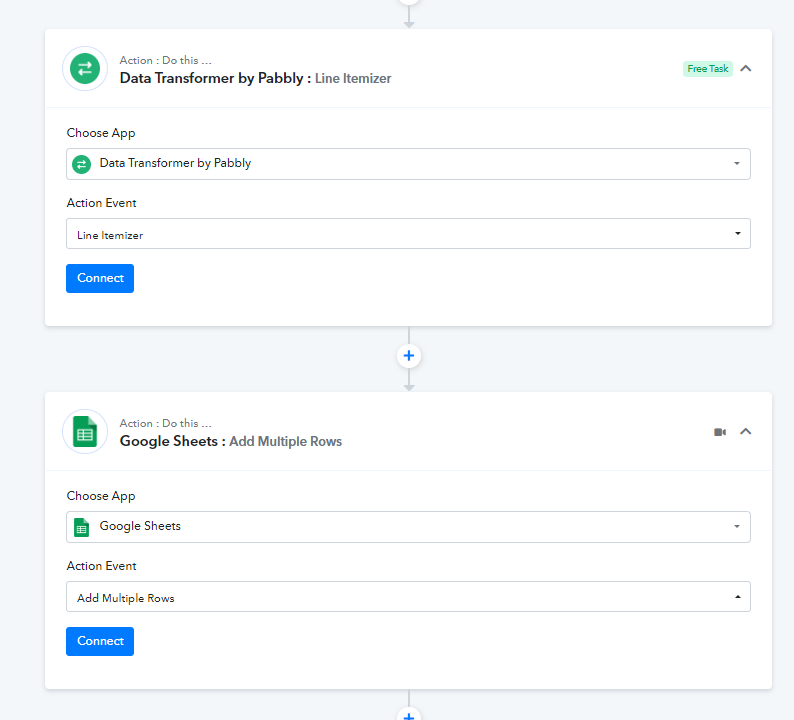Click the Action Event label above Line Itemizer
The width and height of the screenshot is (794, 720).
pos(101,203)
